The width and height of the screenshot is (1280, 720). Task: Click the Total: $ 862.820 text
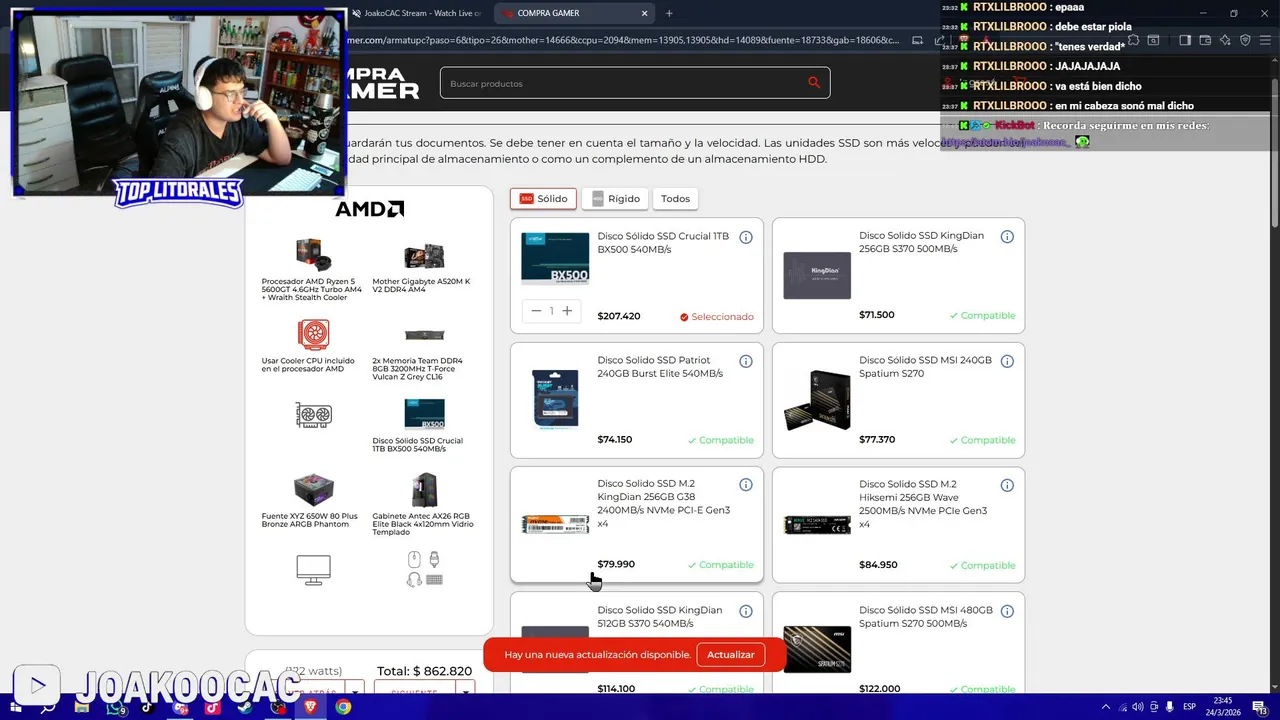(424, 671)
